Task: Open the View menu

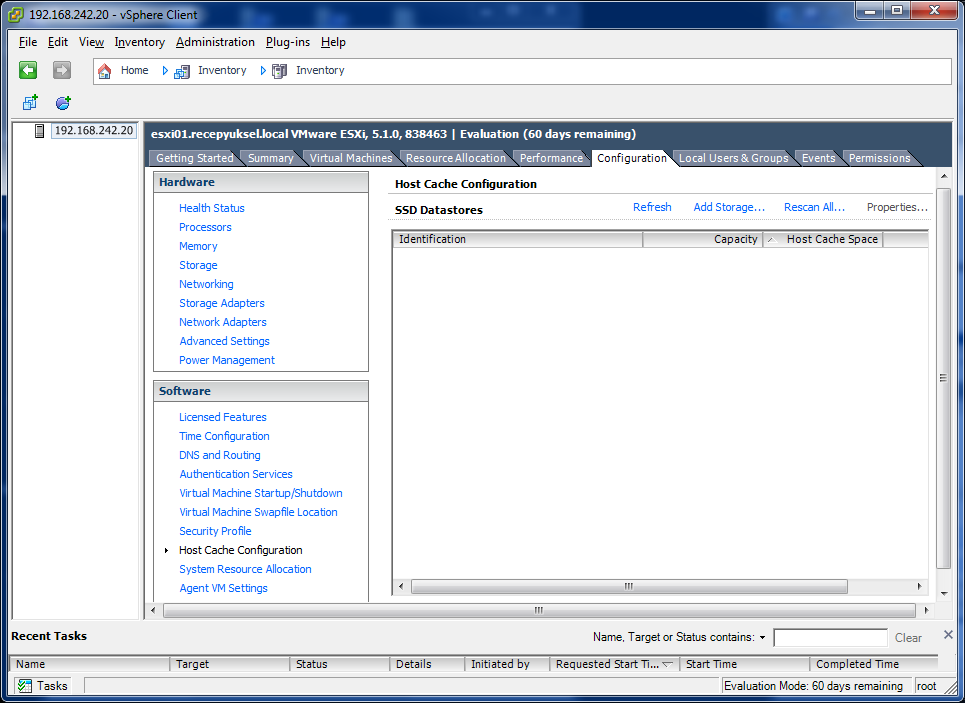Action: [x=91, y=42]
